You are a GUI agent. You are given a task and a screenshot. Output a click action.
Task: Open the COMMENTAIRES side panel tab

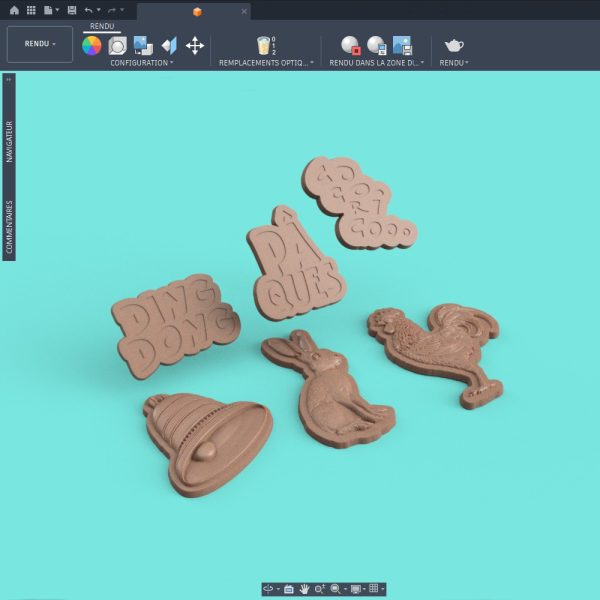[x=9, y=227]
